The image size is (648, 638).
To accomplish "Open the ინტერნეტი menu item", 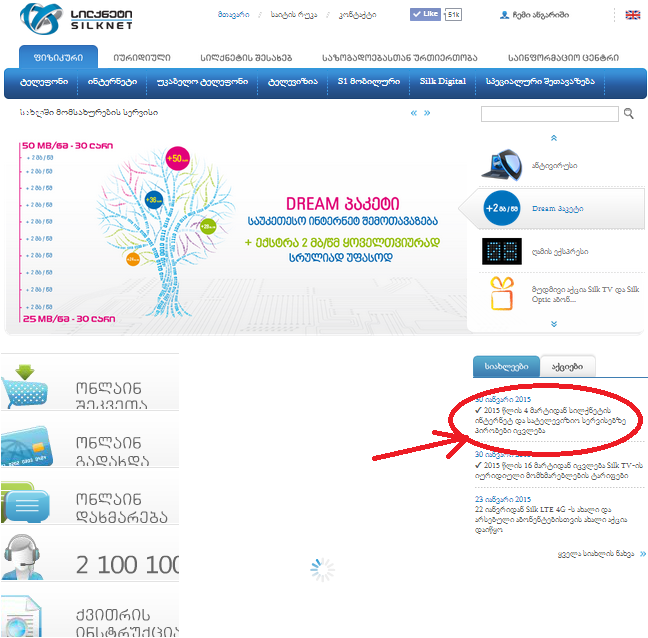I will coord(112,82).
